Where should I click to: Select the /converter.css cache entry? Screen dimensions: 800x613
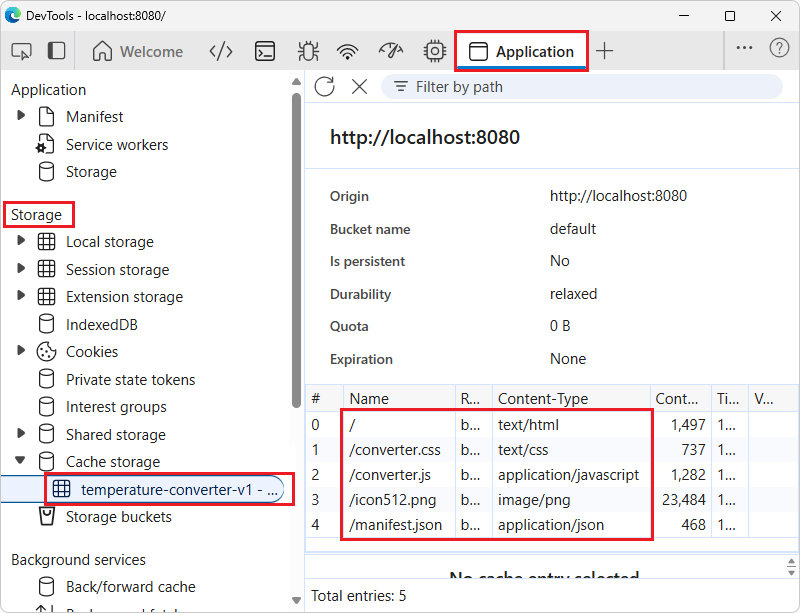[x=396, y=449]
